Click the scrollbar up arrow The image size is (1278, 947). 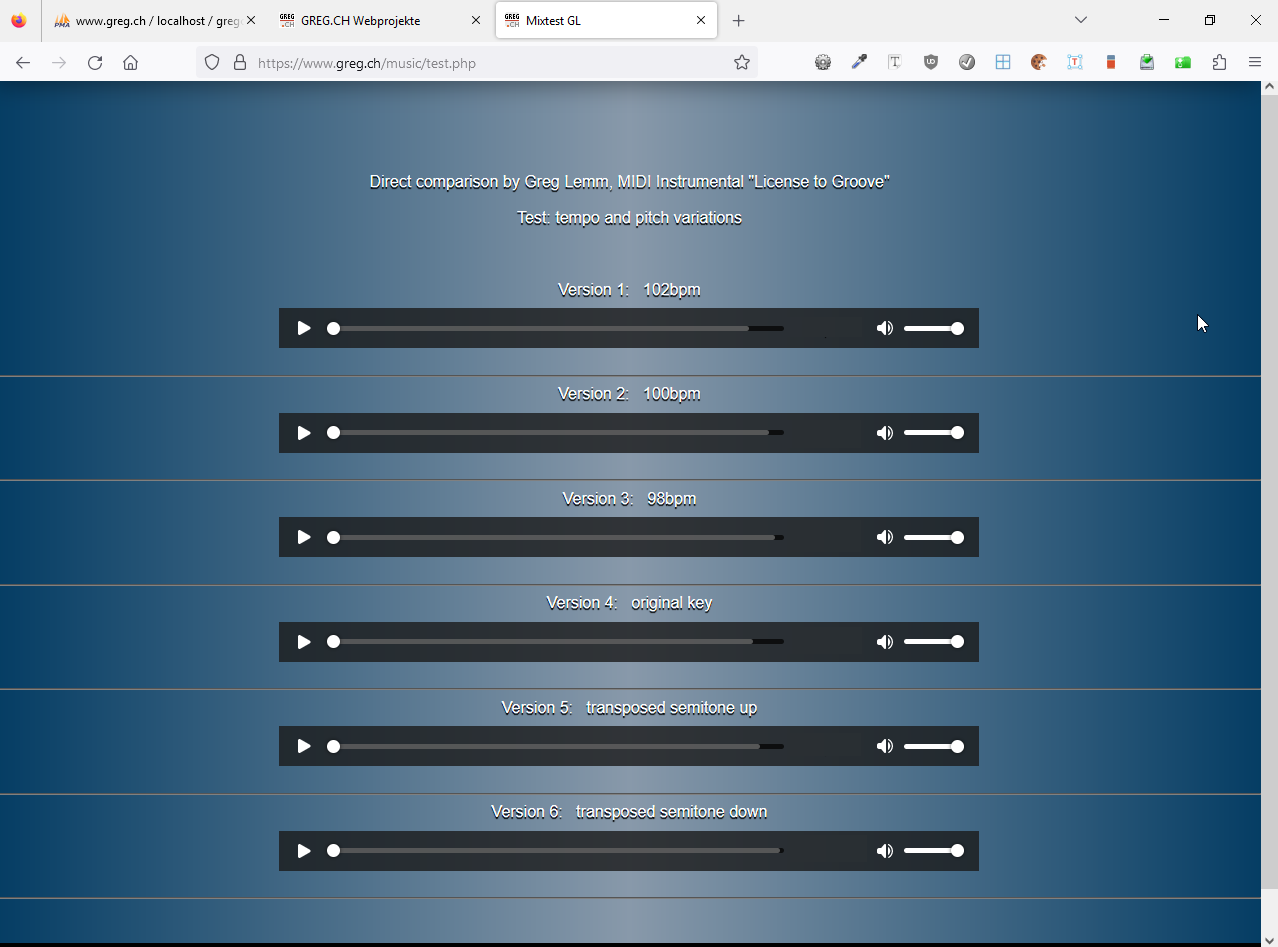tap(1269, 88)
